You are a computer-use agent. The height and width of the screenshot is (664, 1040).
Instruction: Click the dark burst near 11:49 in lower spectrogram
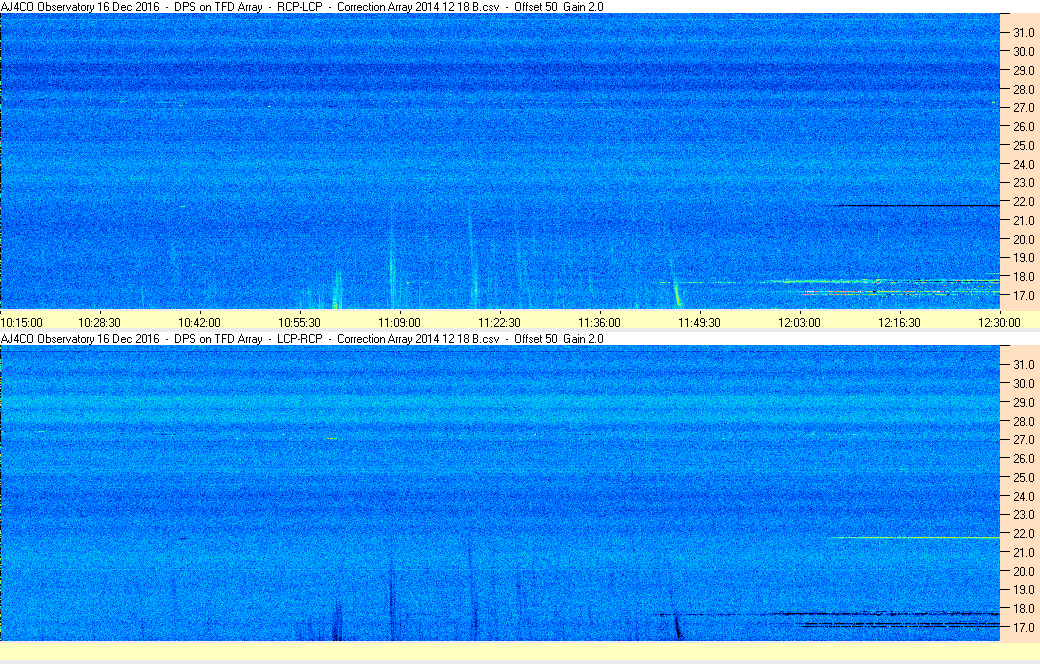677,625
